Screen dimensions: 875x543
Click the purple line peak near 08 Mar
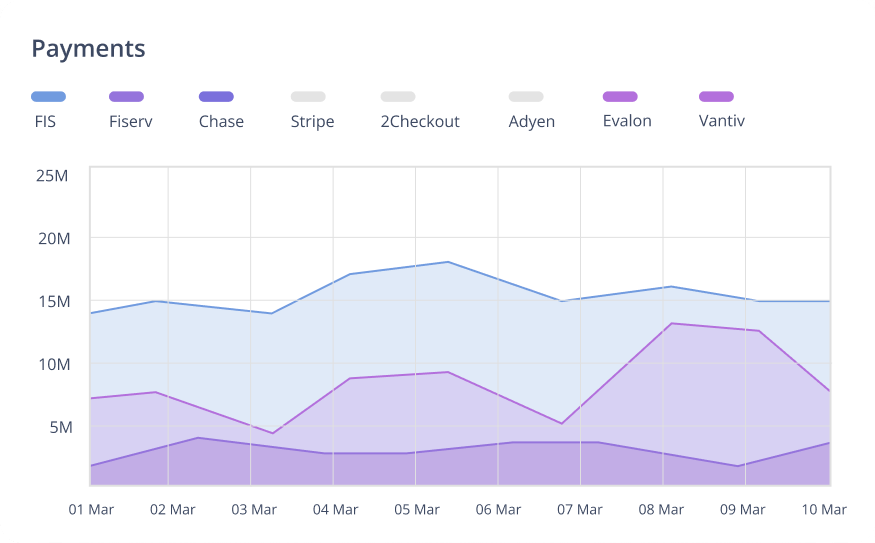tap(670, 323)
